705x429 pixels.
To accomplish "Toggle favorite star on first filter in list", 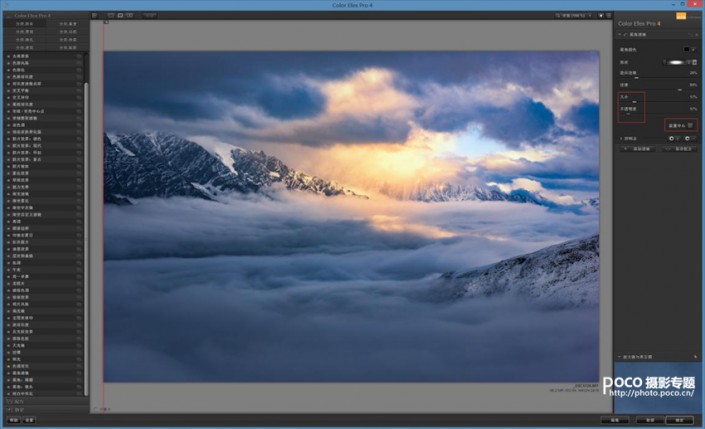I will 79,56.
